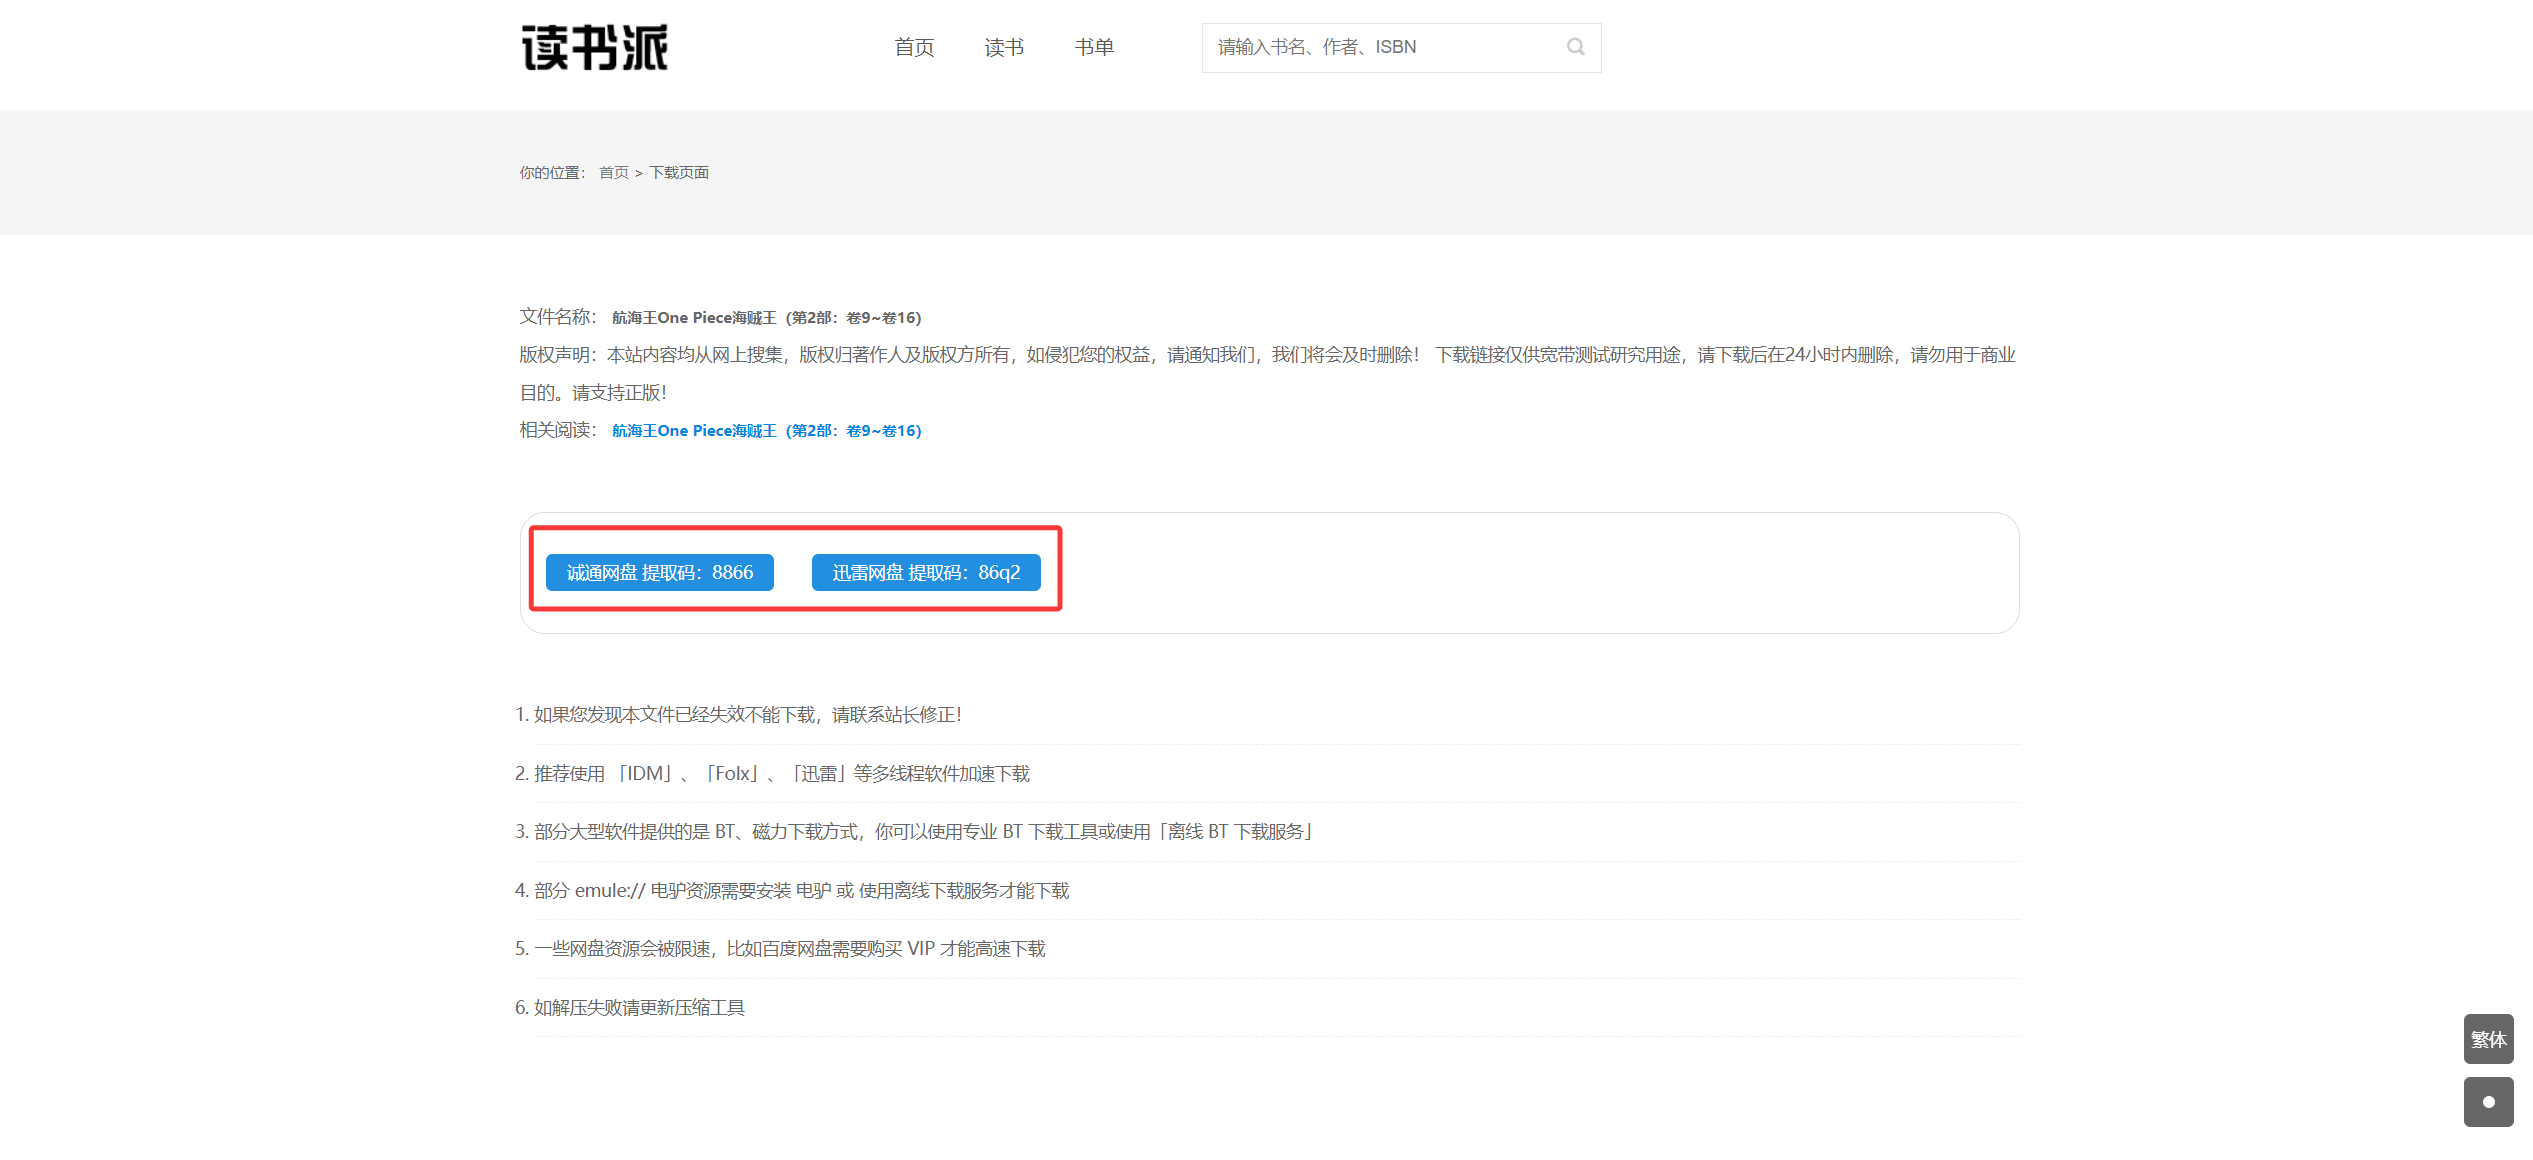This screenshot has height=1160, width=2533.
Task: Go to the 读书 navigation item
Action: pyautogui.click(x=1003, y=47)
